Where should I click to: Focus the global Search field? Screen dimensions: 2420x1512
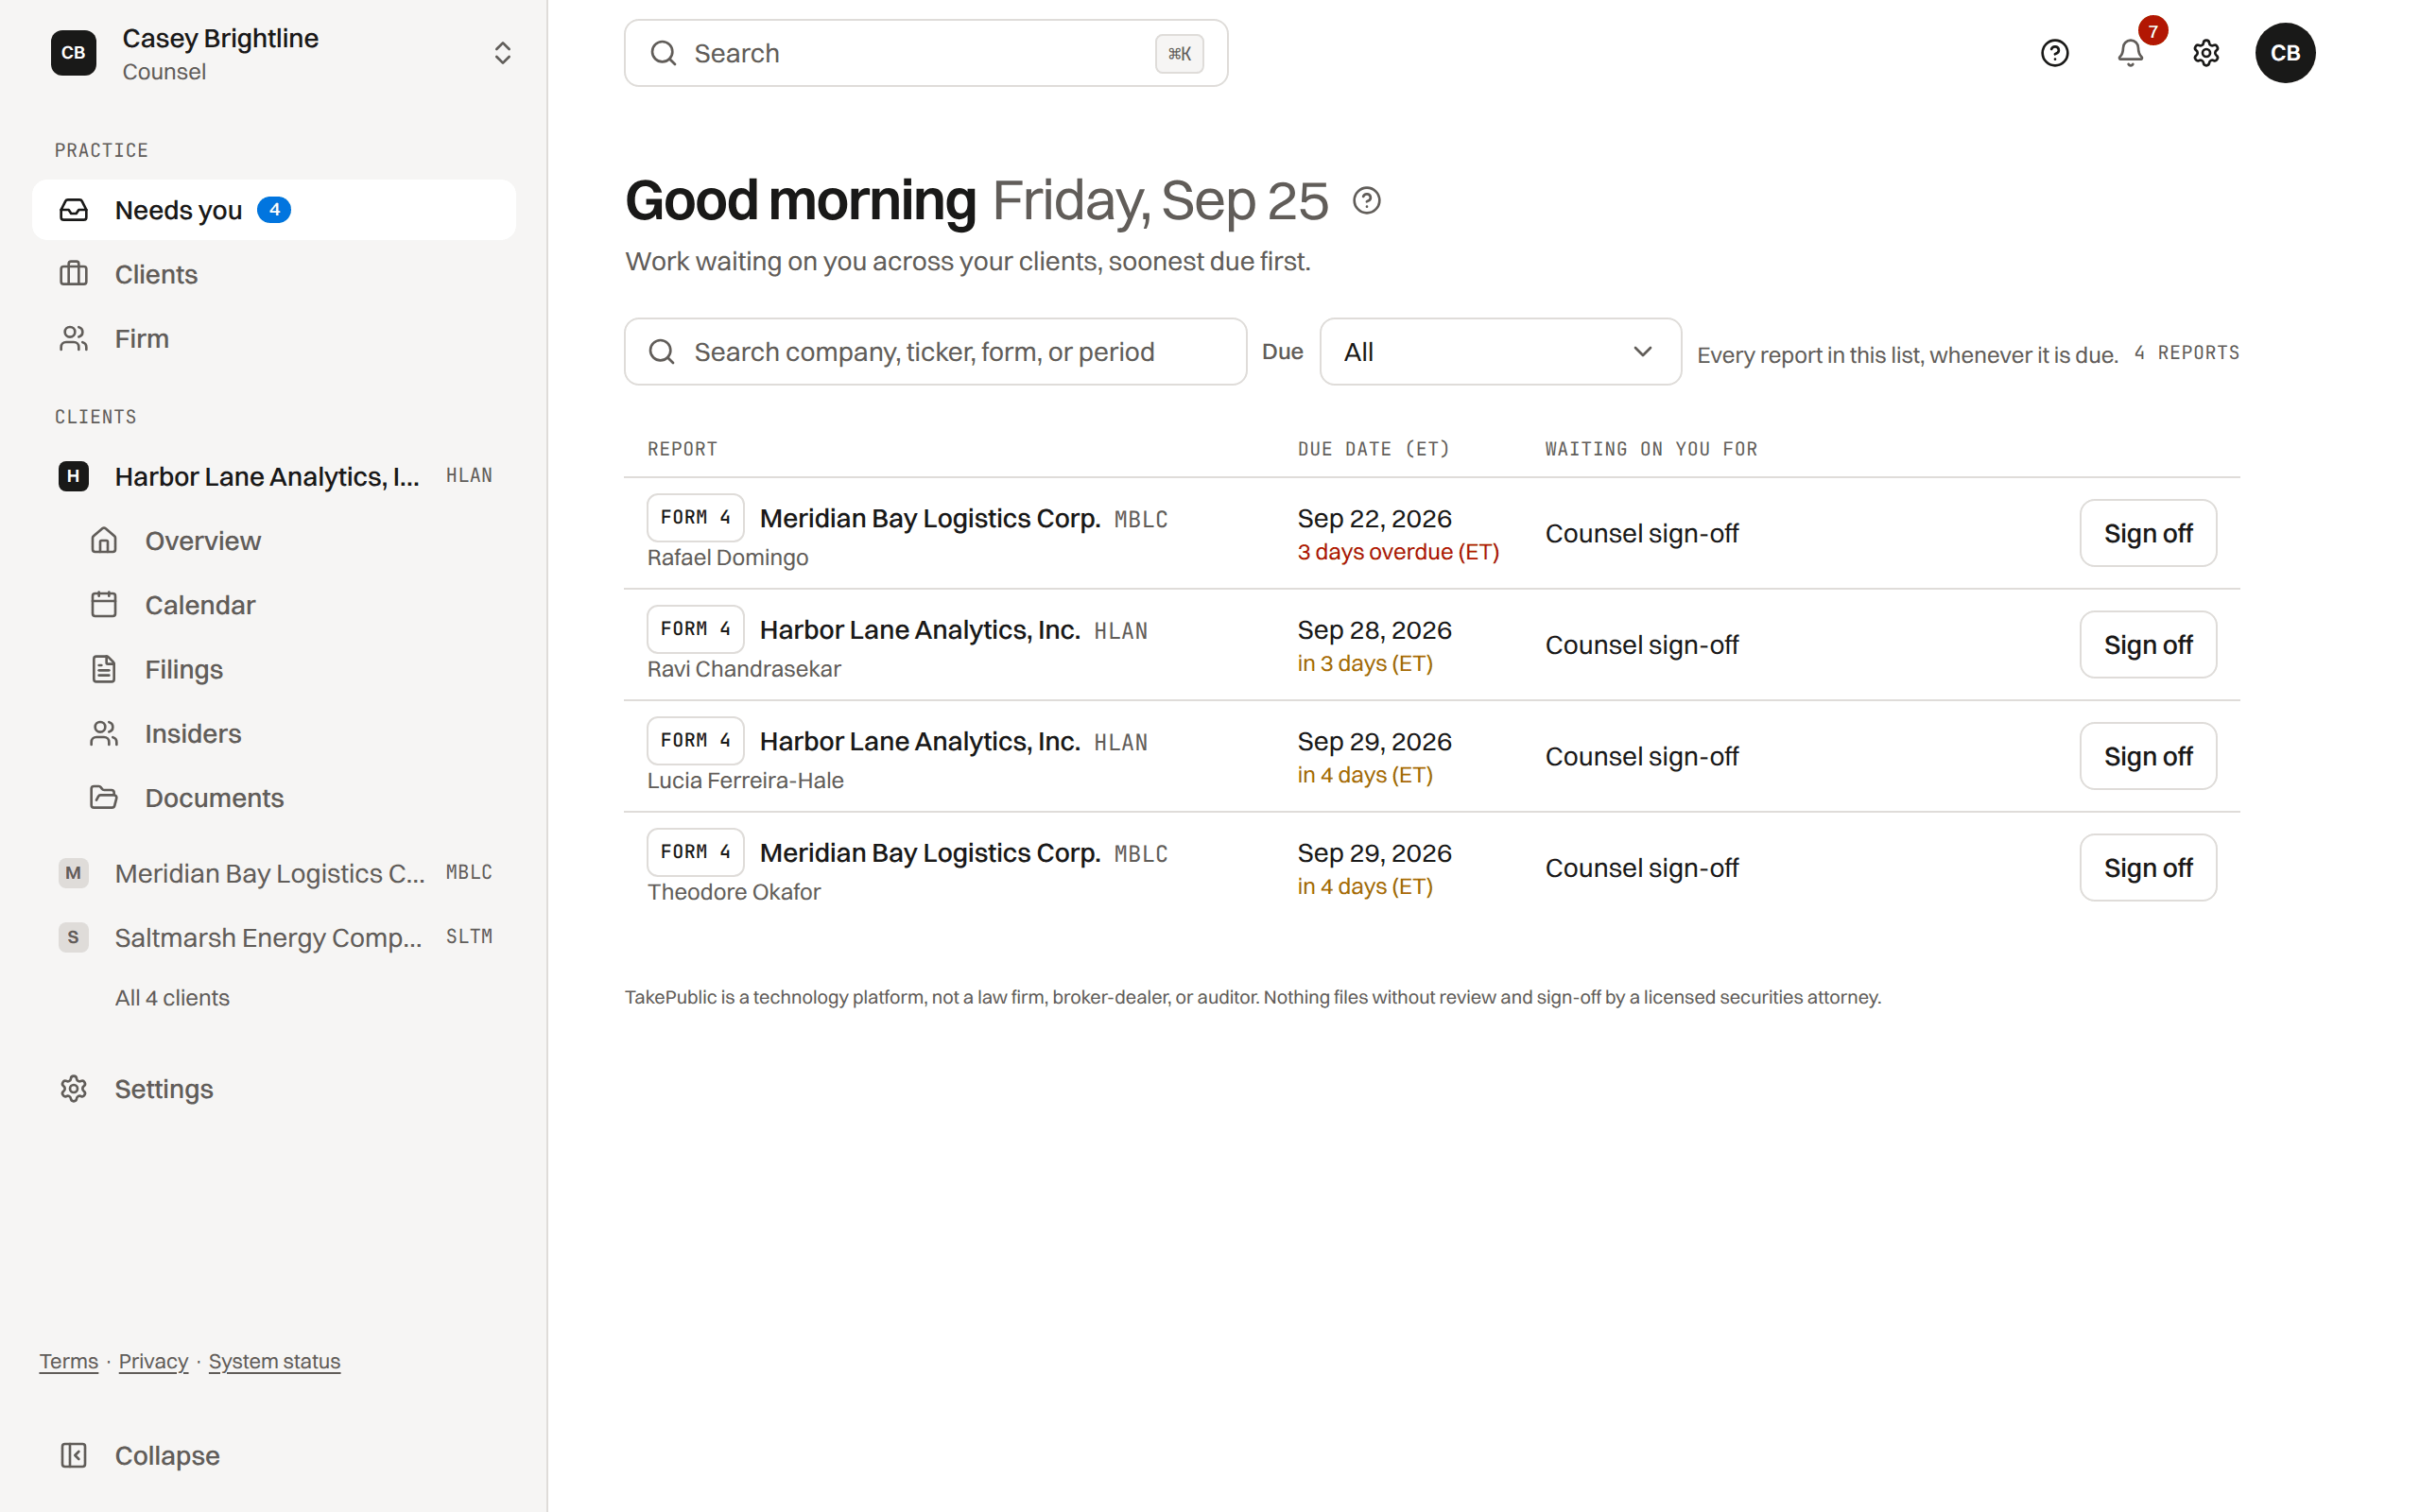click(x=926, y=53)
